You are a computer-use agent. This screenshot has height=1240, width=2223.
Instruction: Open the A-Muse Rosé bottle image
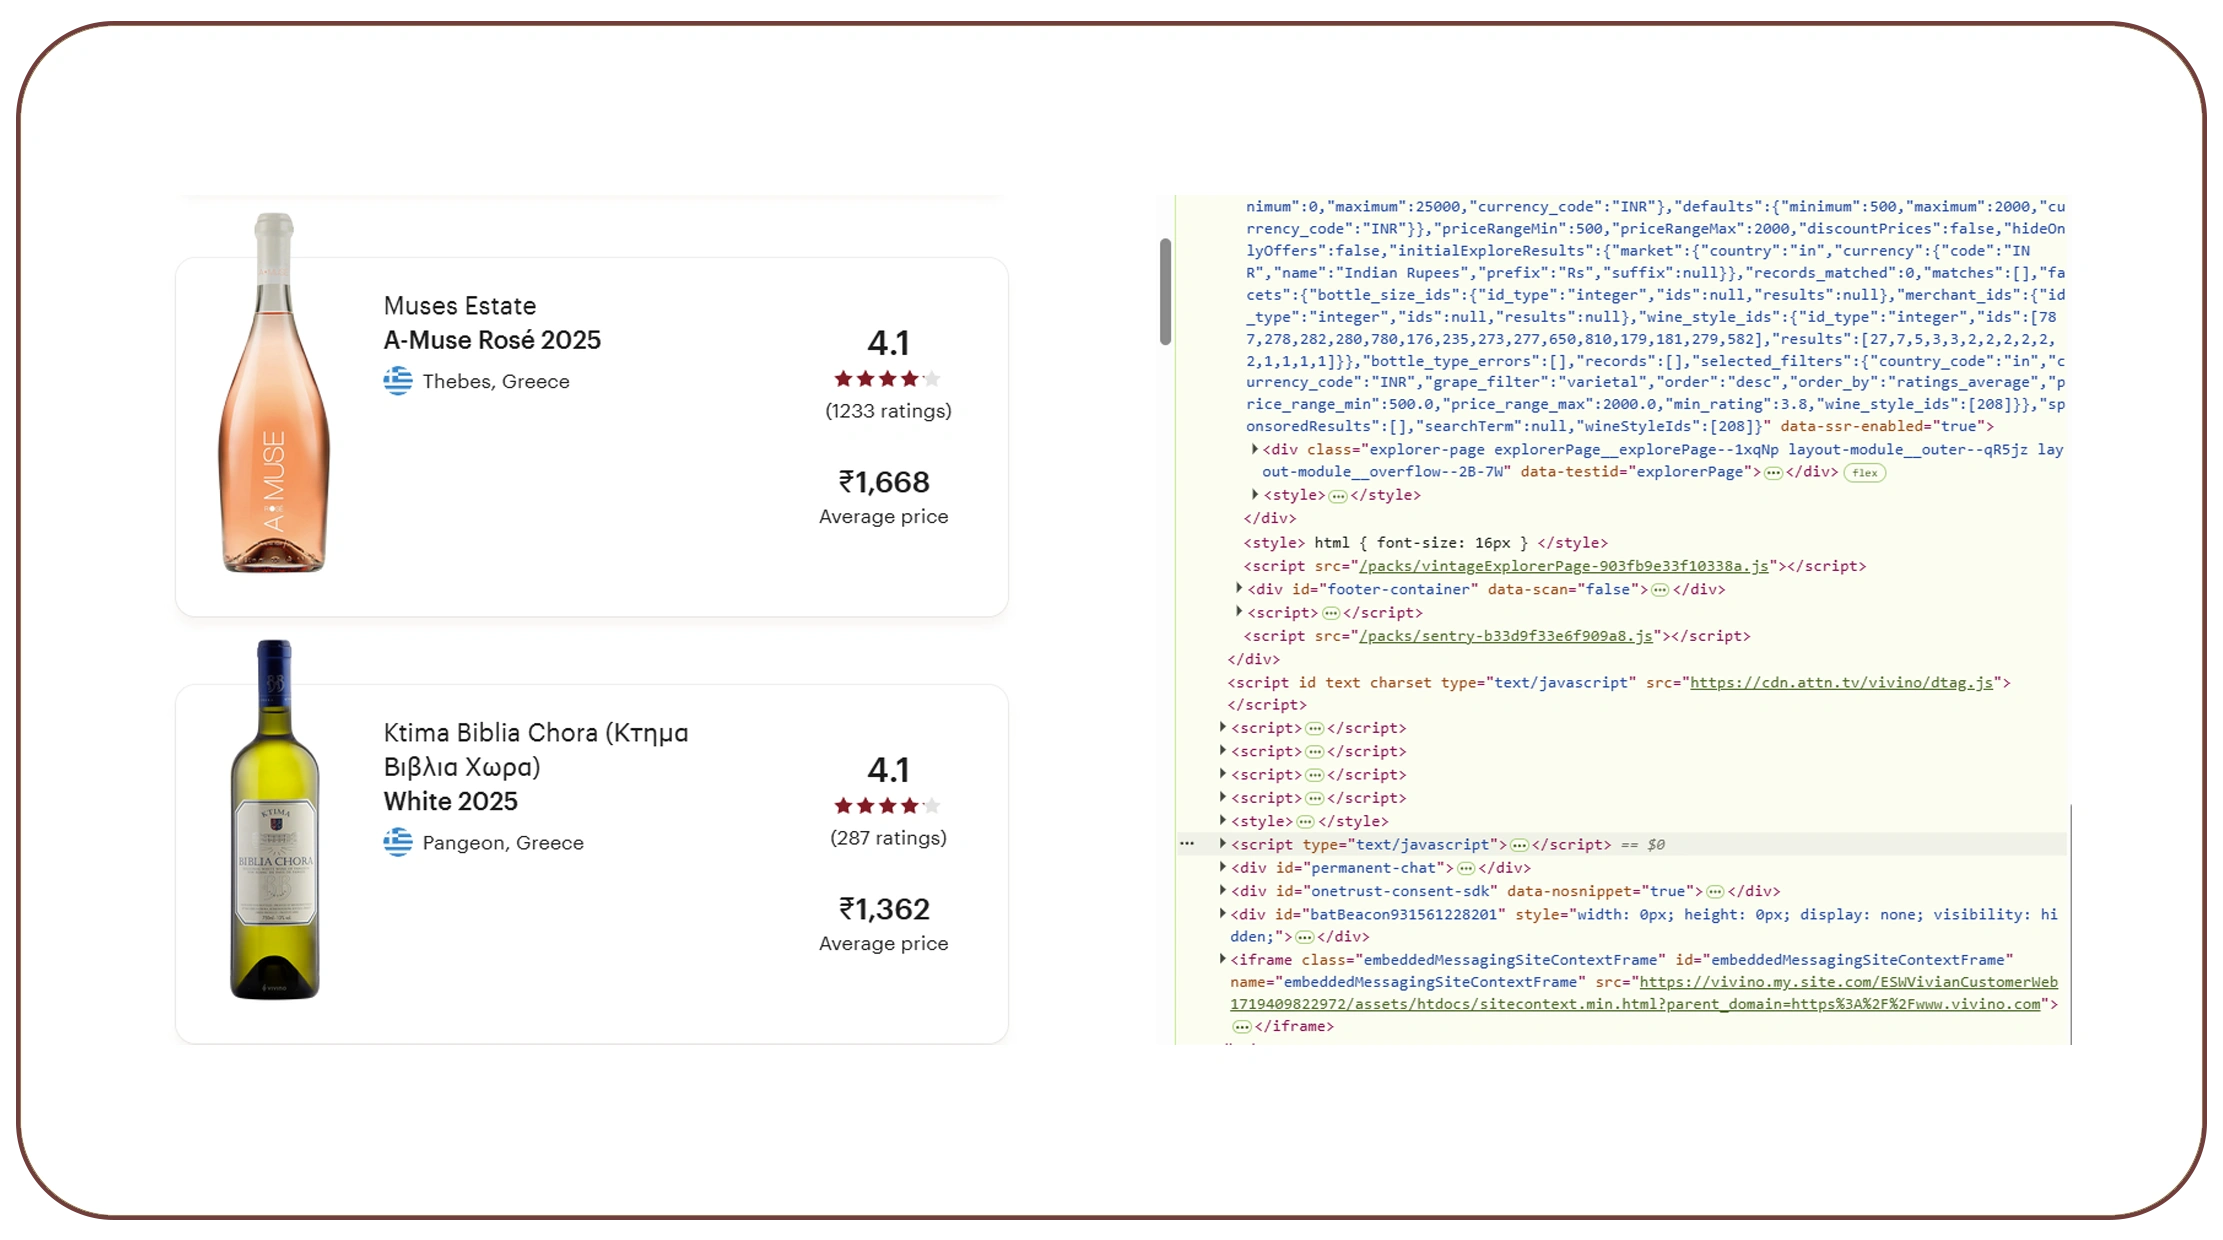click(274, 393)
